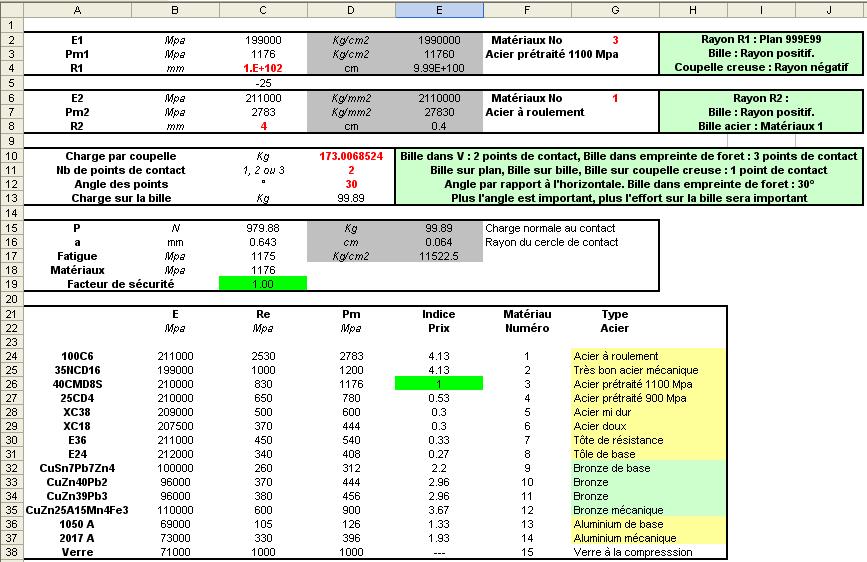Select the E1 value 199000
The height and width of the screenshot is (562, 867).
(263, 40)
